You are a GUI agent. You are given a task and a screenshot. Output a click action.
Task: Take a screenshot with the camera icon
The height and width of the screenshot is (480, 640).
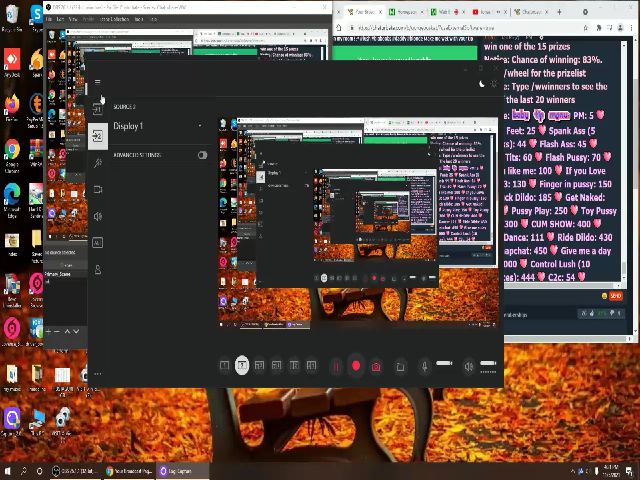tap(376, 367)
